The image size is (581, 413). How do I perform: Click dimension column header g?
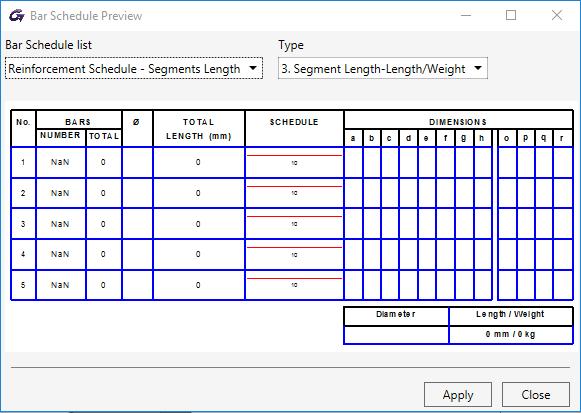coord(464,138)
